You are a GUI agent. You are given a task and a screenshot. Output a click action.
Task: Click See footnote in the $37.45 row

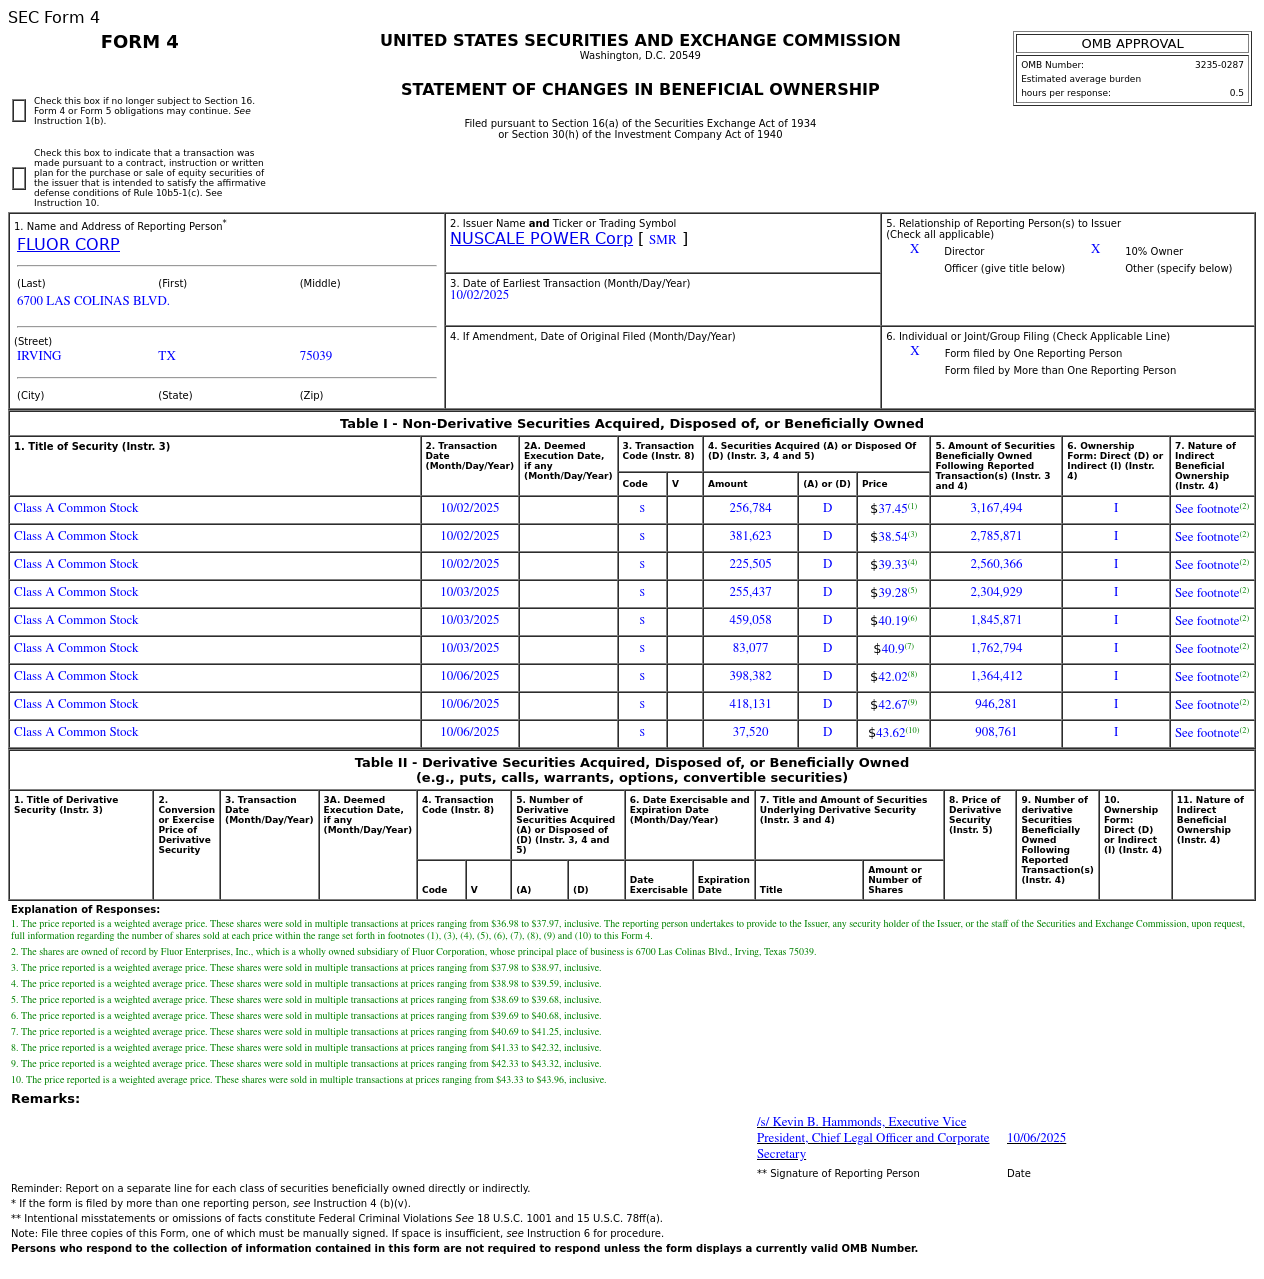[1206, 509]
